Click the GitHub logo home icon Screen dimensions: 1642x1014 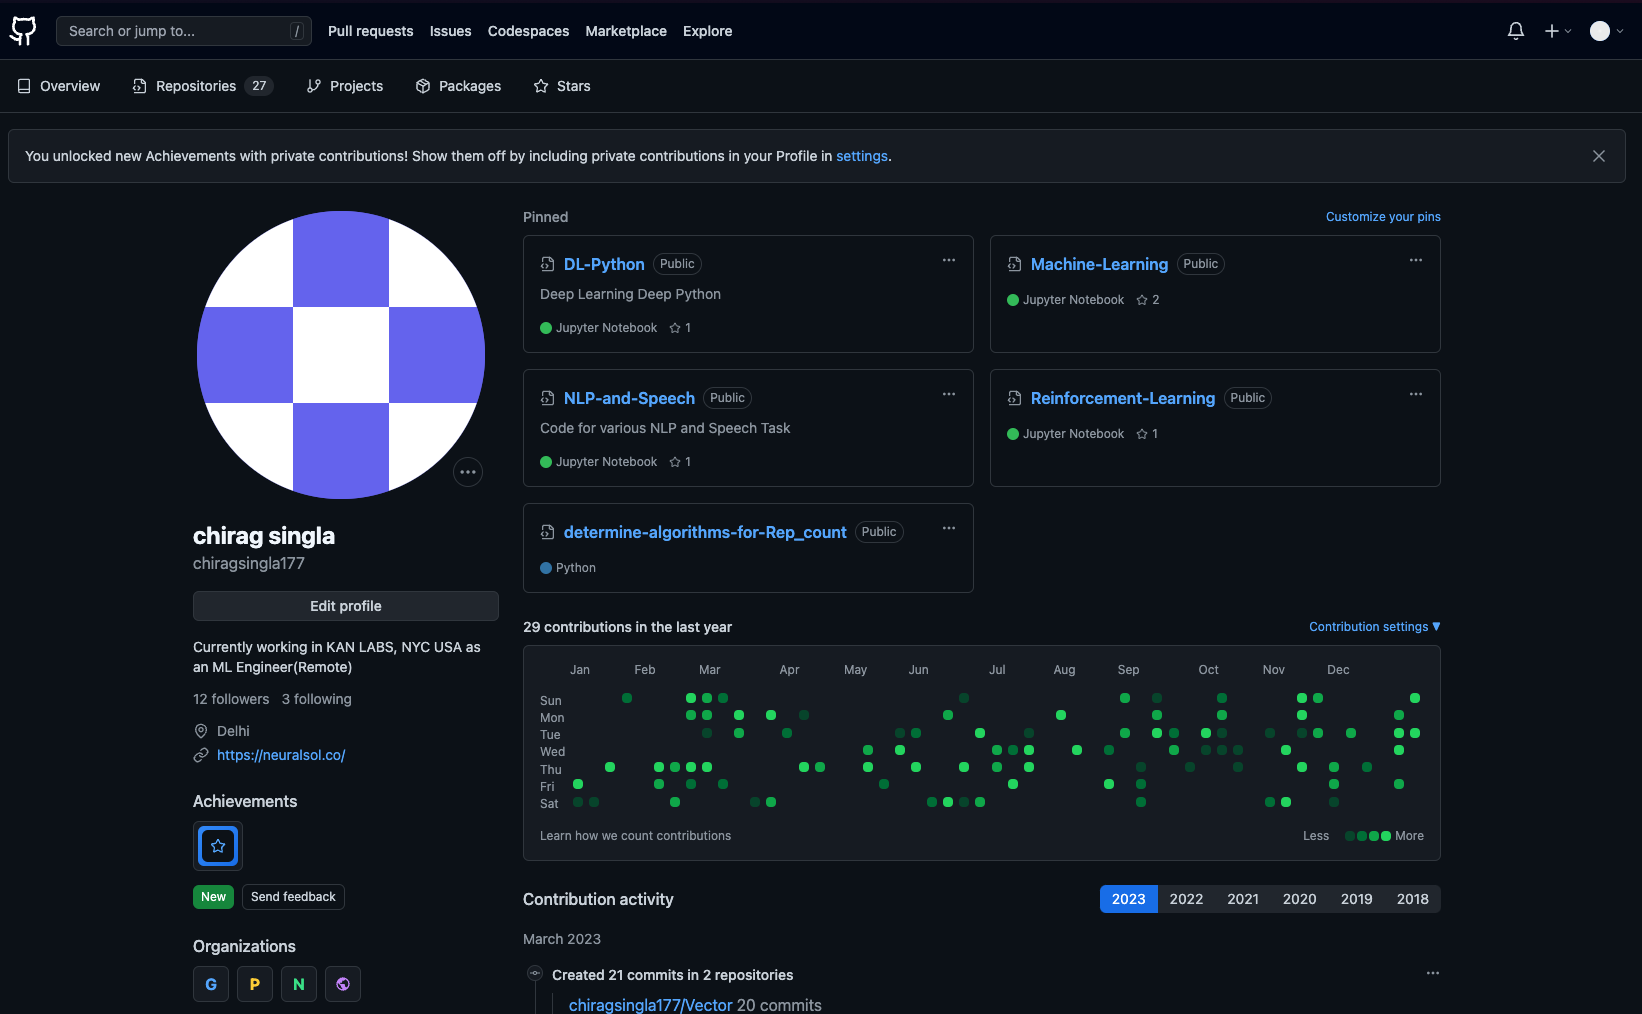click(x=23, y=31)
